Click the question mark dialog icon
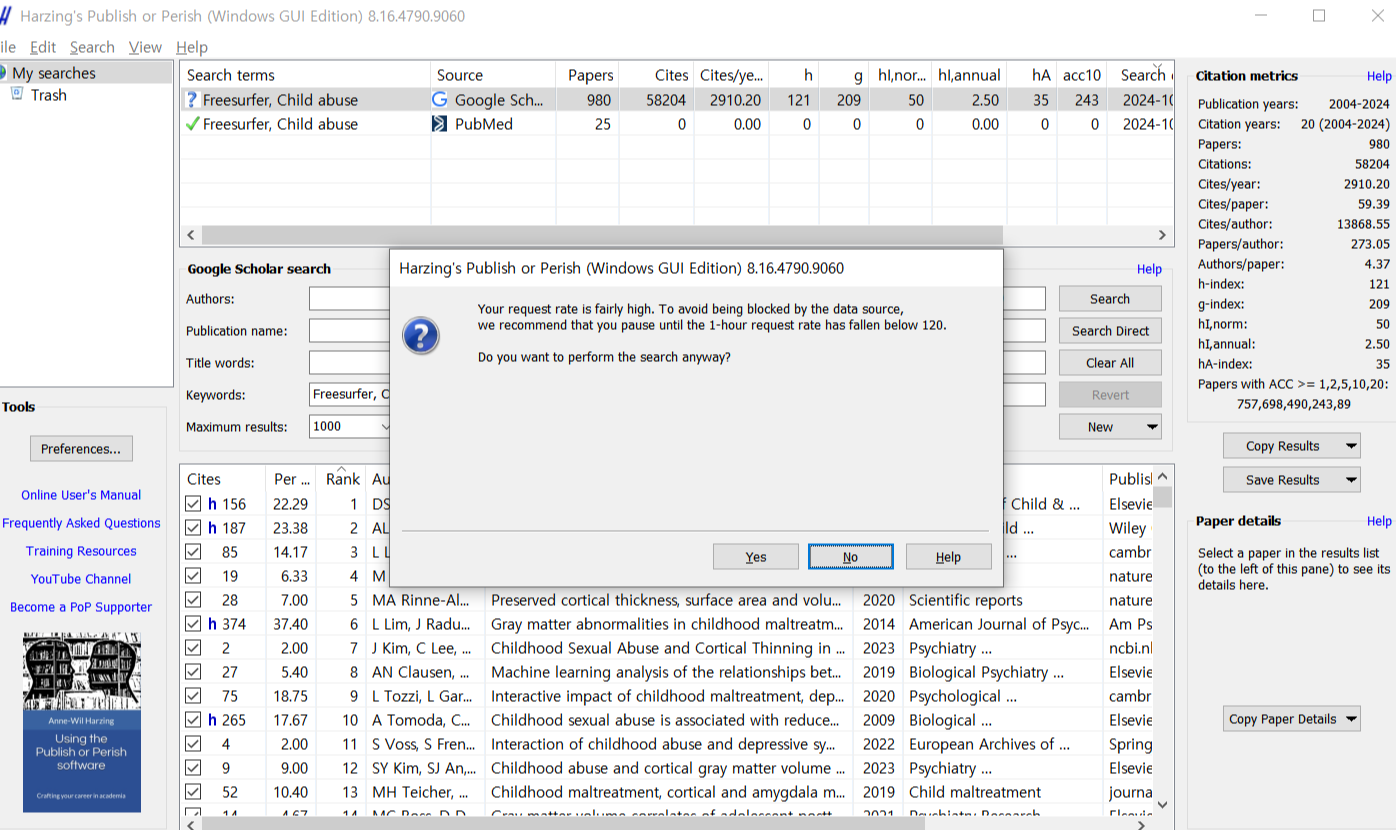 421,335
